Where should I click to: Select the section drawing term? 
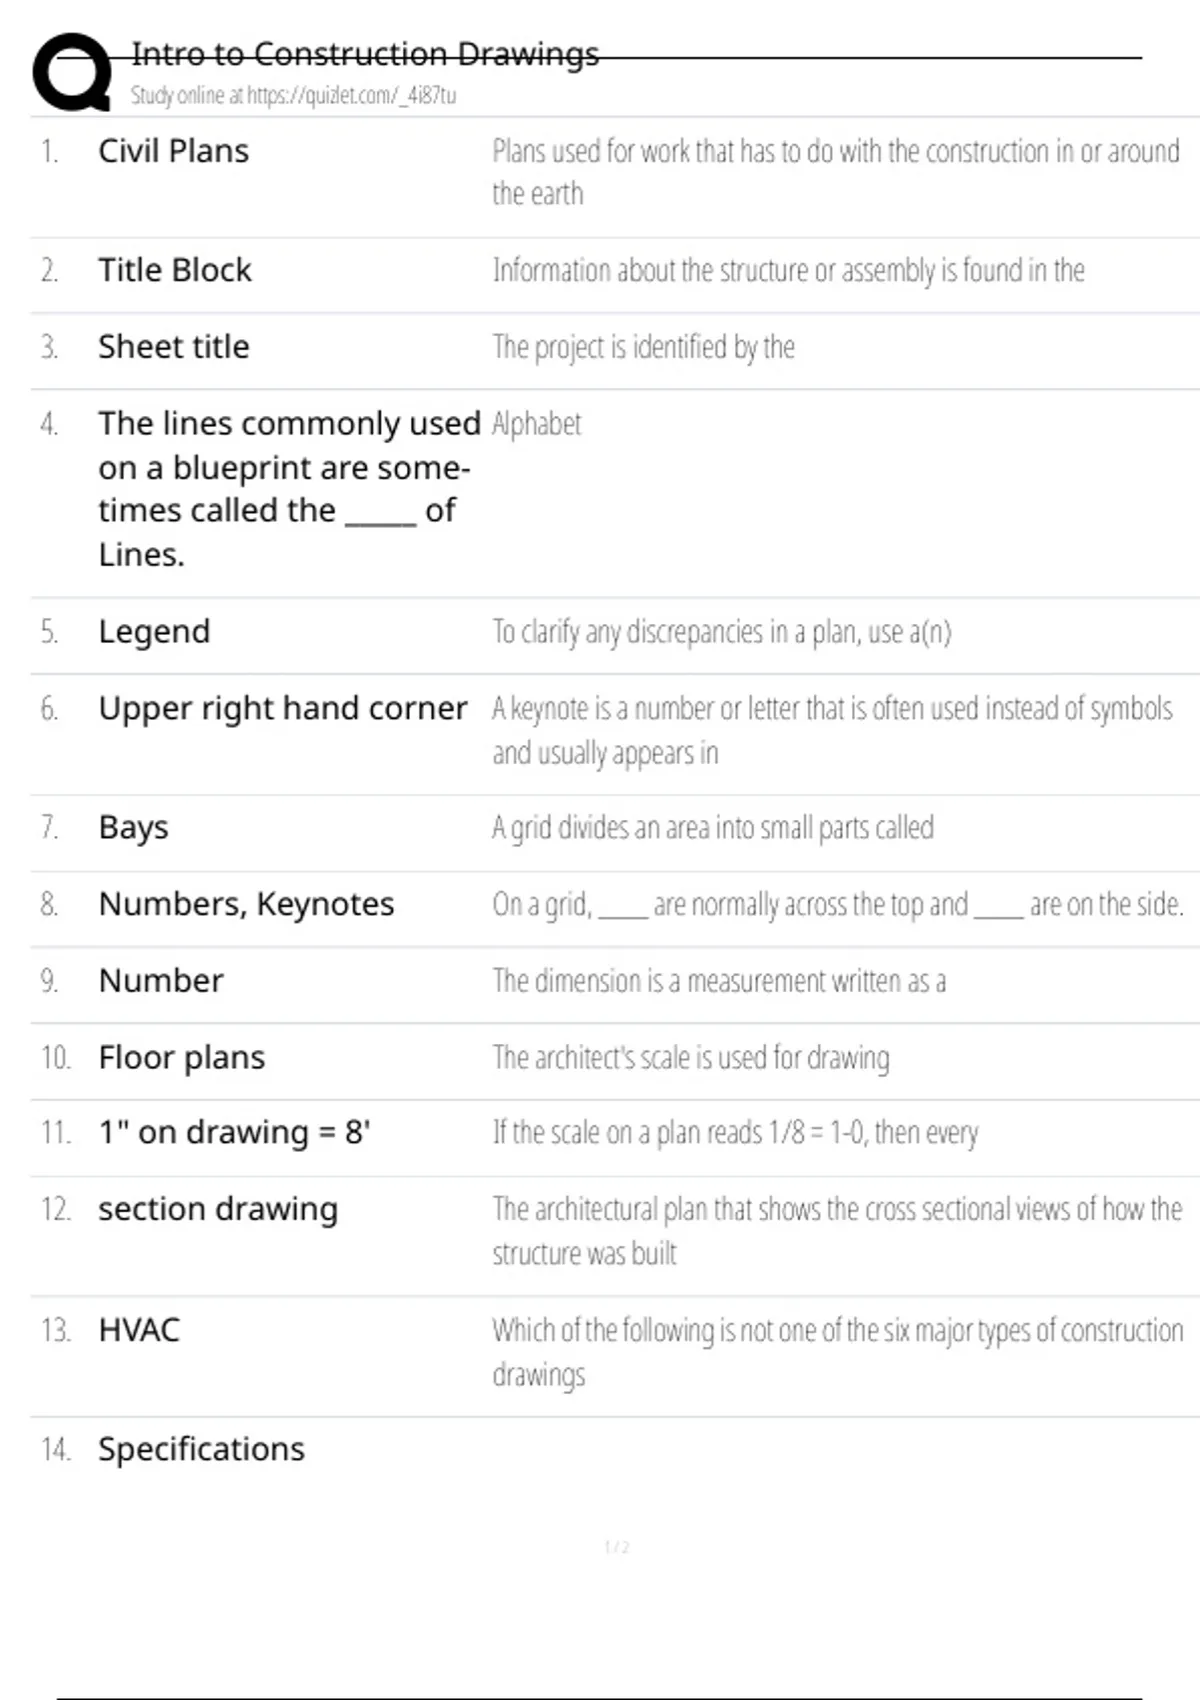tap(218, 1209)
